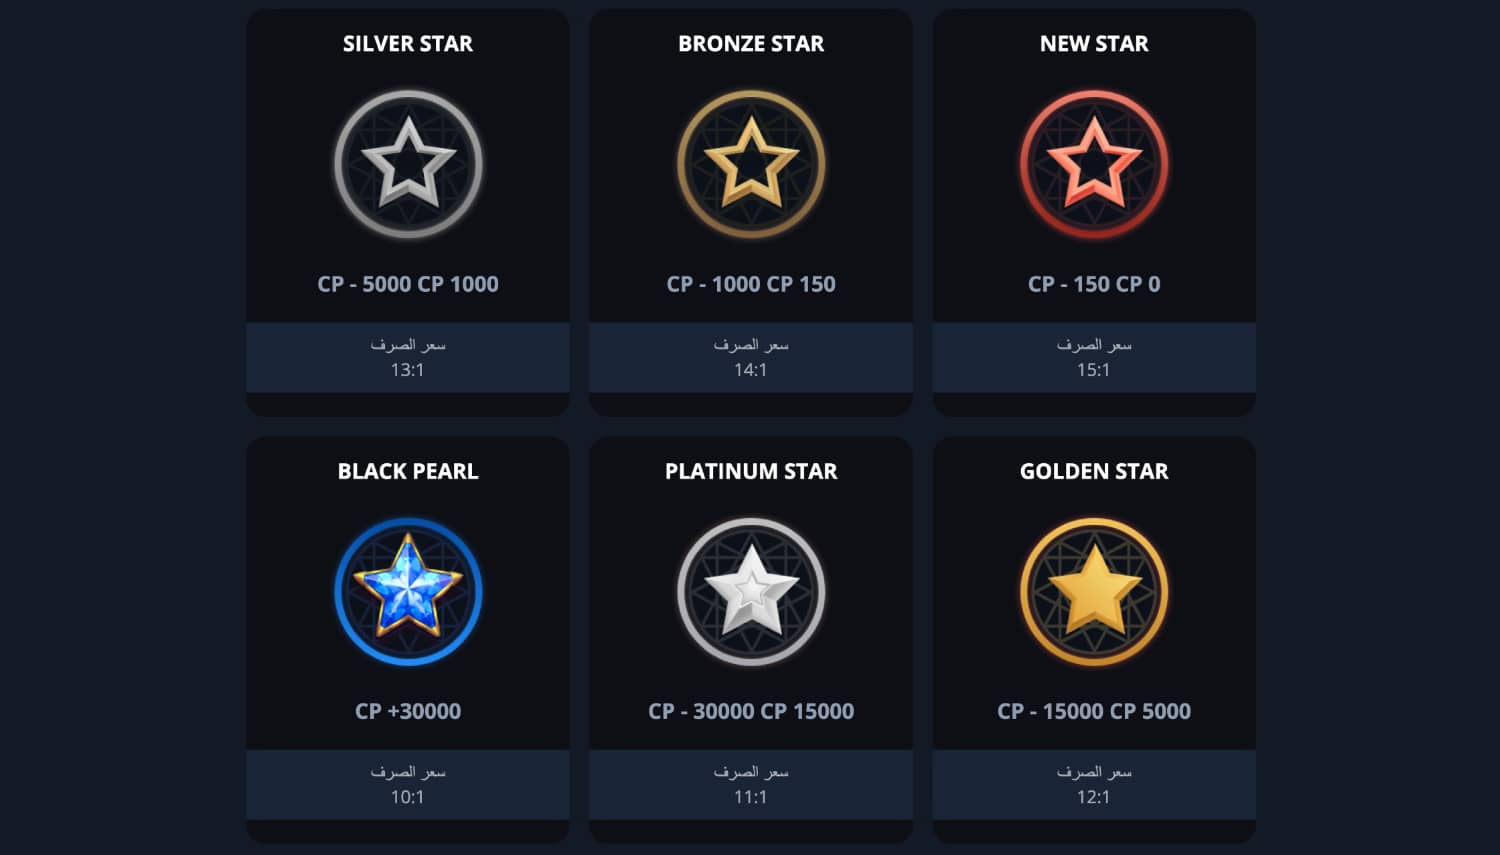Click the BLACK PEARL title
The image size is (1500, 855).
tap(408, 471)
